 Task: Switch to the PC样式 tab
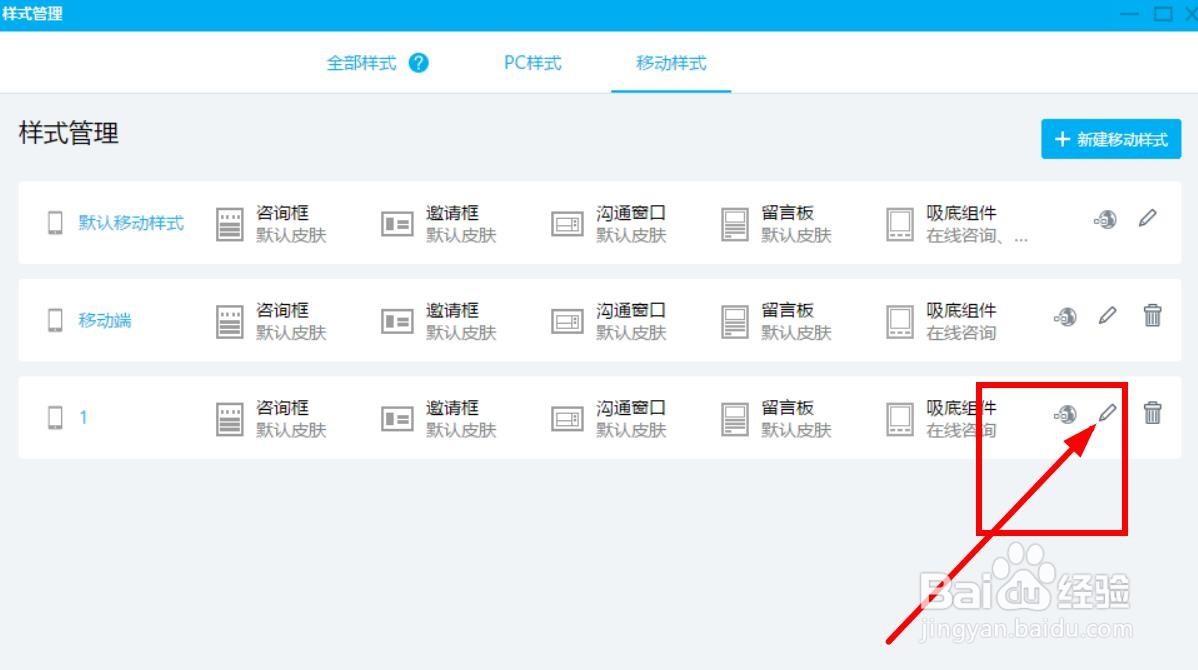coord(531,62)
